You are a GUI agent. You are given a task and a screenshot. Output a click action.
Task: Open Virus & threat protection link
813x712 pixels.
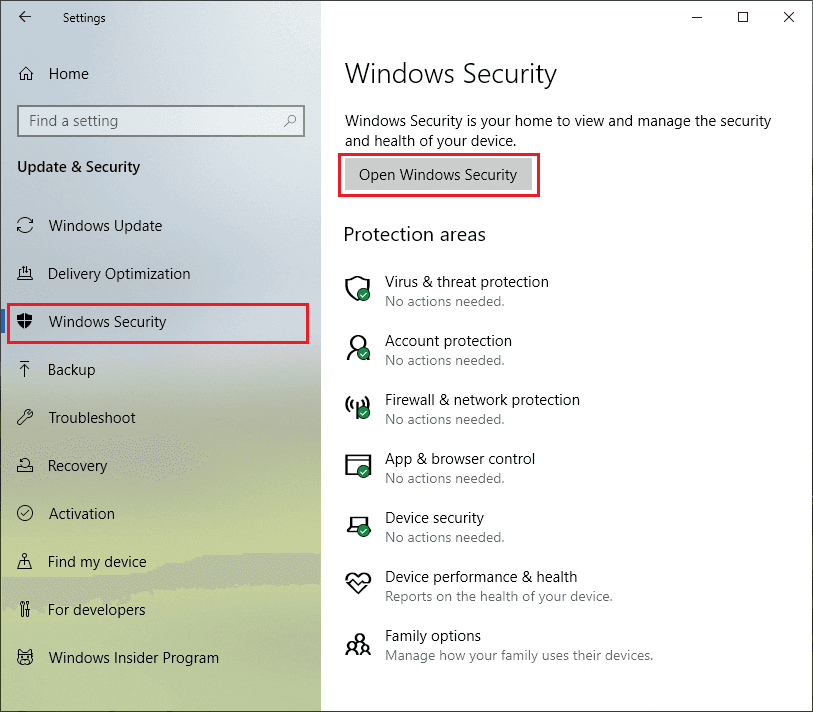(x=467, y=282)
